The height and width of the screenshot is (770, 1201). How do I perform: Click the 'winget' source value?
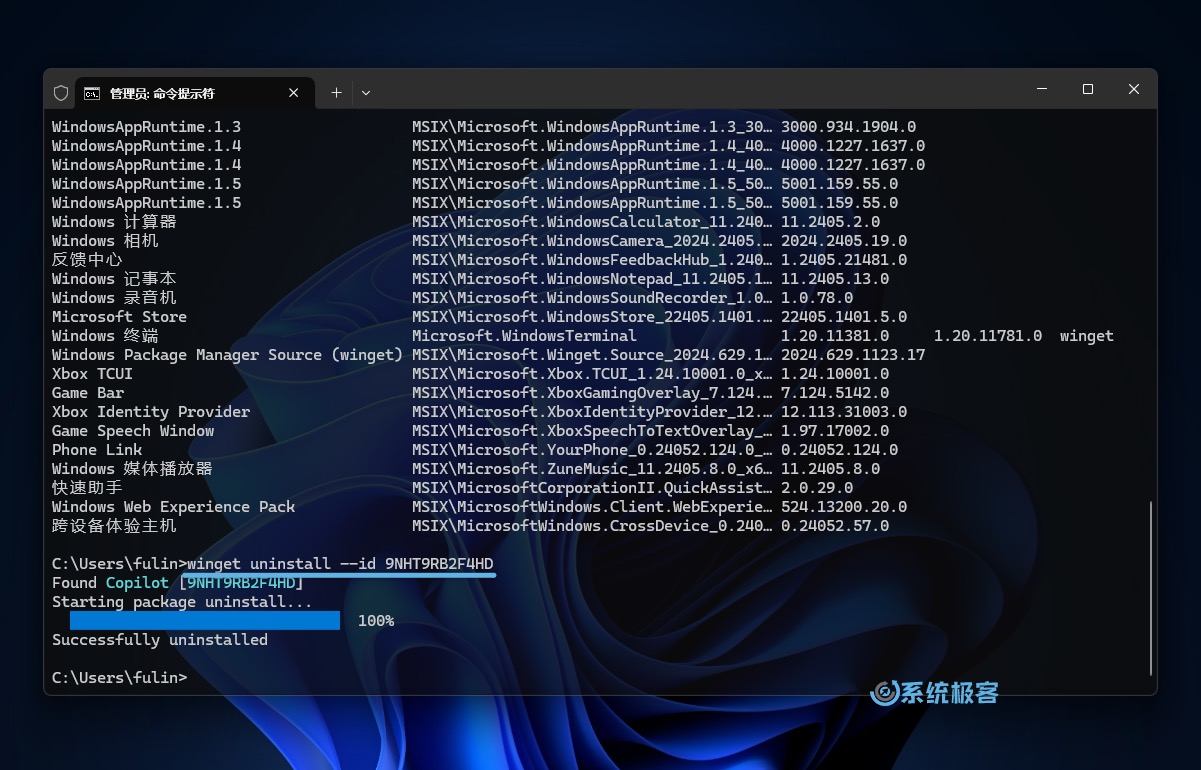click(x=1087, y=336)
